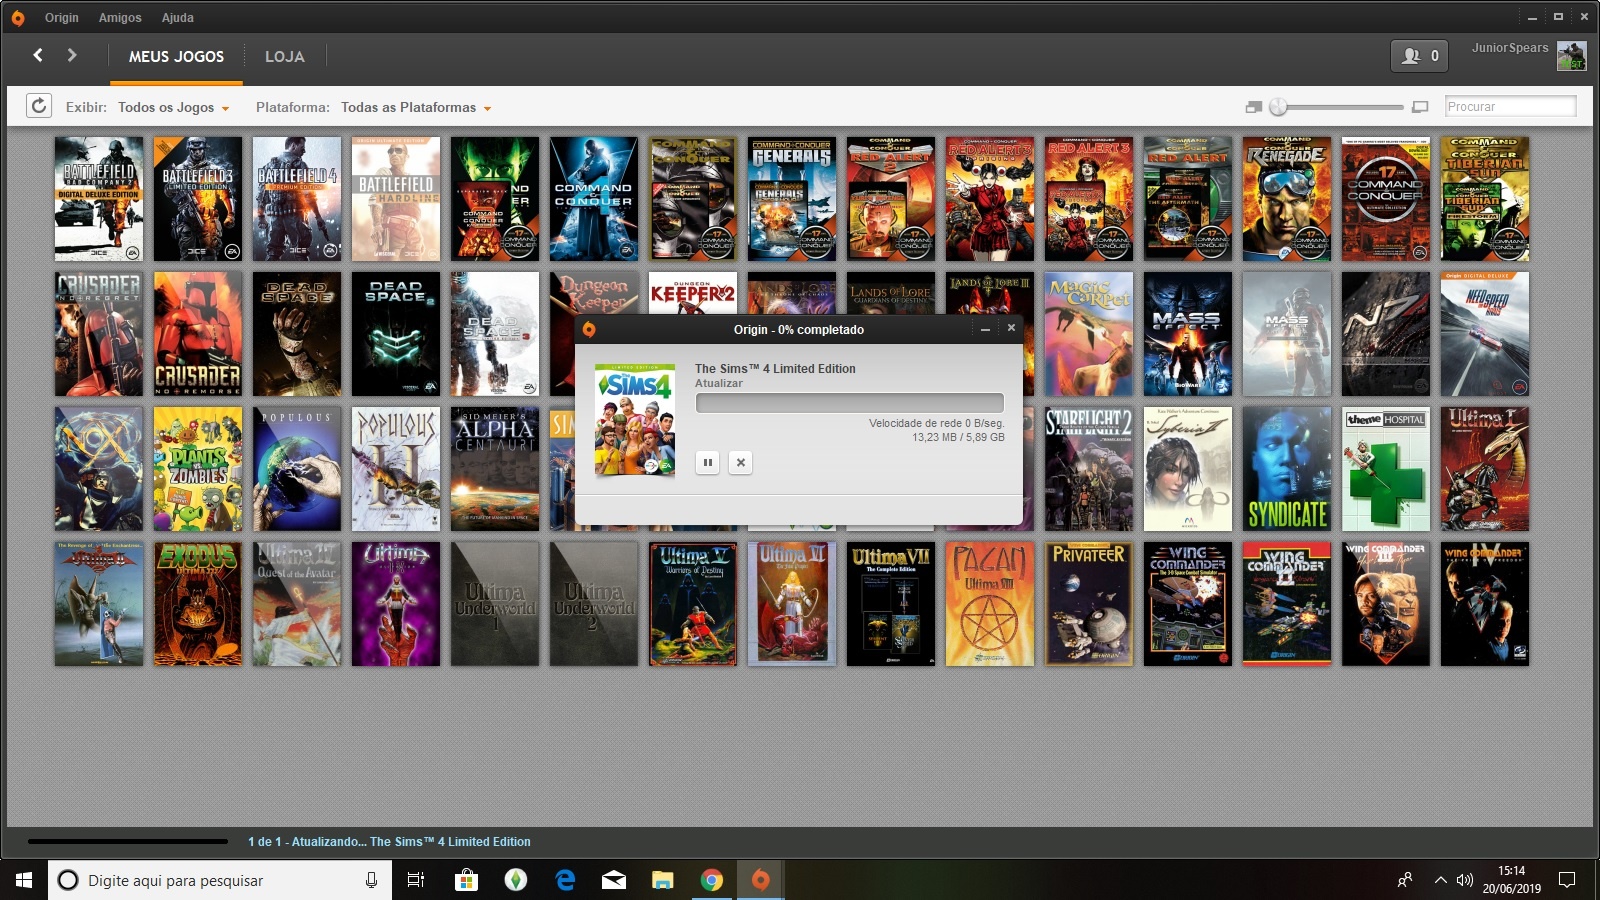Open Mass Effect game tile
This screenshot has height=900, width=1600.
click(1188, 334)
